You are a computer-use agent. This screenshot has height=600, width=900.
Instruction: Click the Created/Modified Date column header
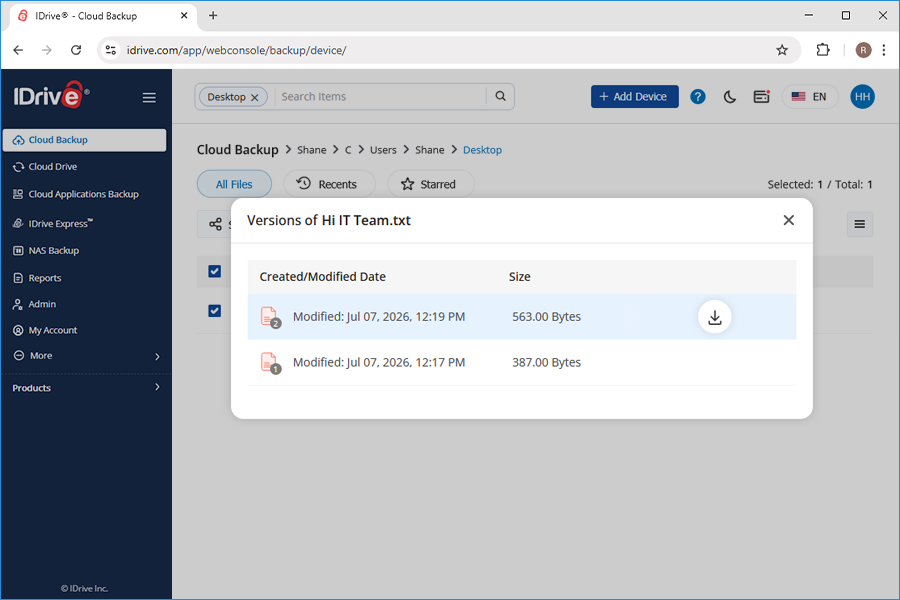click(323, 277)
